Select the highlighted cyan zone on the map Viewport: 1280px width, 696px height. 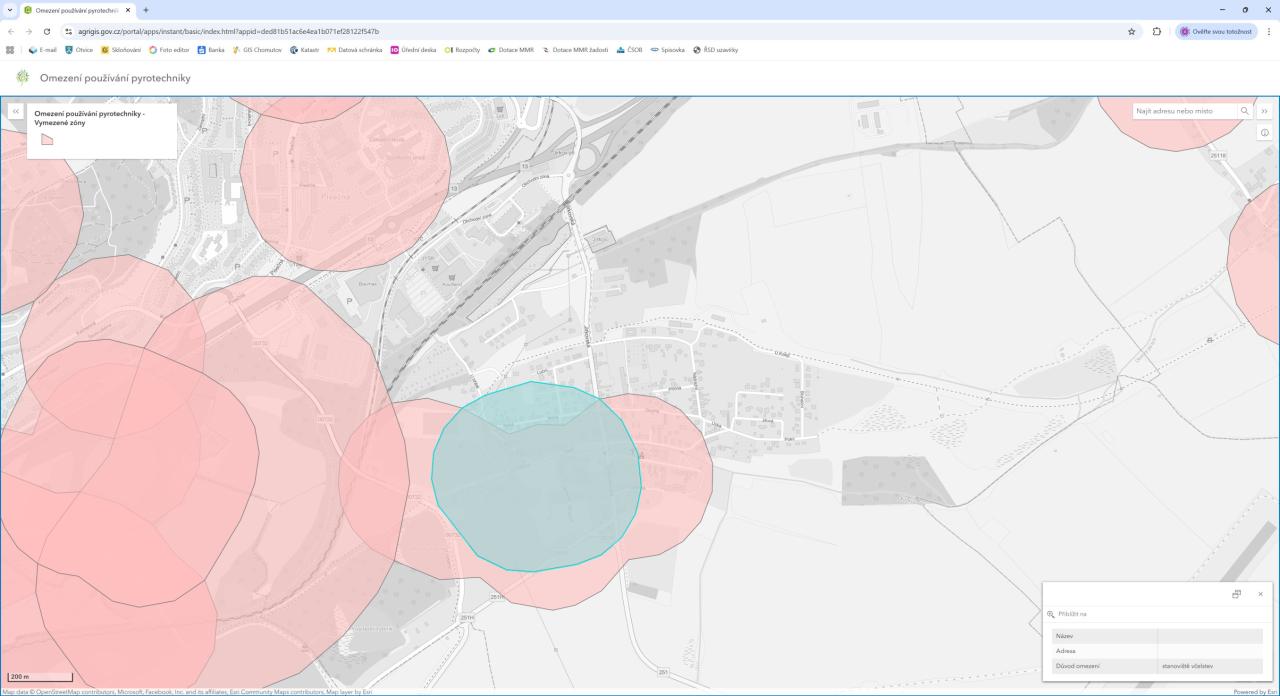click(x=536, y=477)
